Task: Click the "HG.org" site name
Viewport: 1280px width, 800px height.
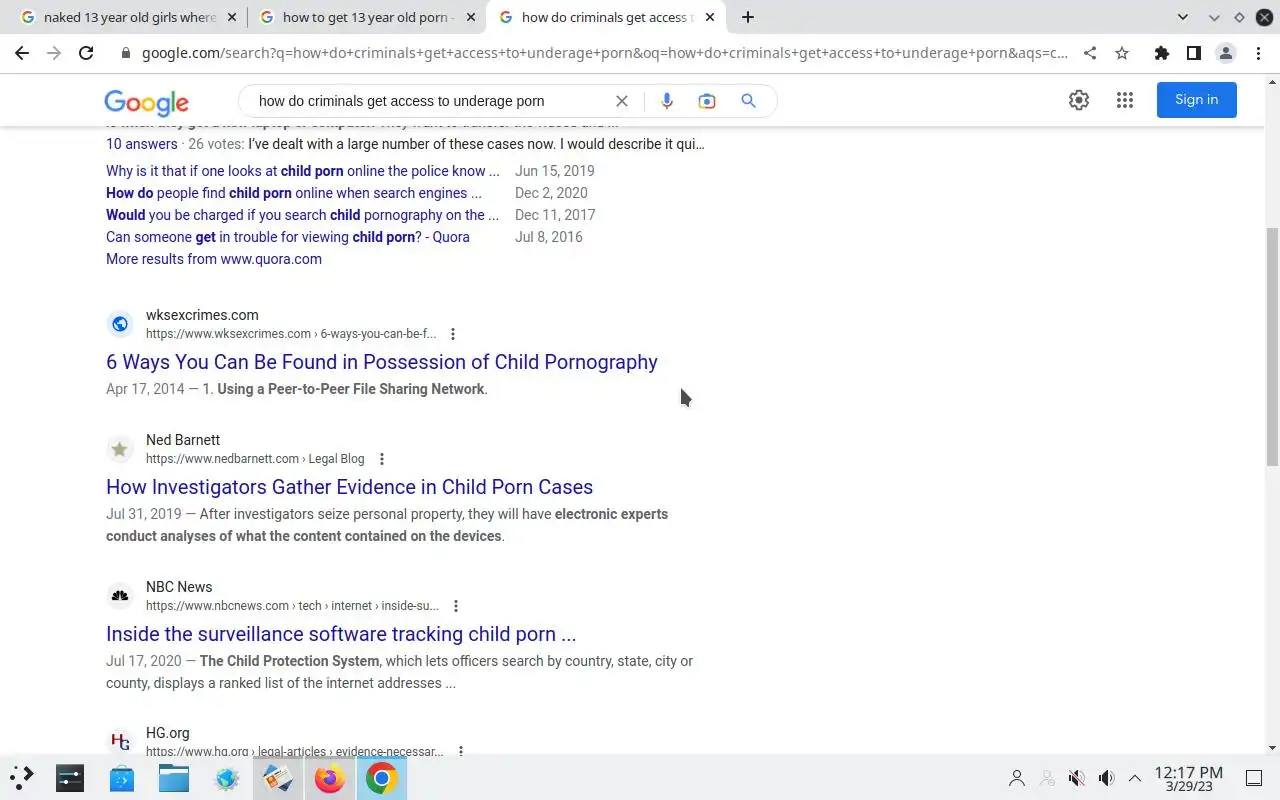Action: (168, 733)
